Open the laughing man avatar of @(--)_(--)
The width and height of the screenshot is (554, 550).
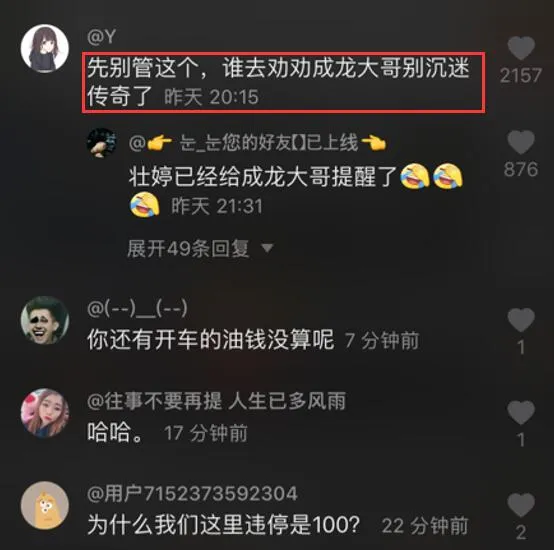pos(45,320)
